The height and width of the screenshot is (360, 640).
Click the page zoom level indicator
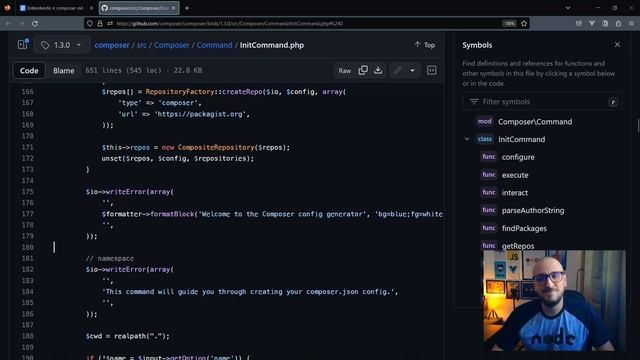tap(509, 24)
